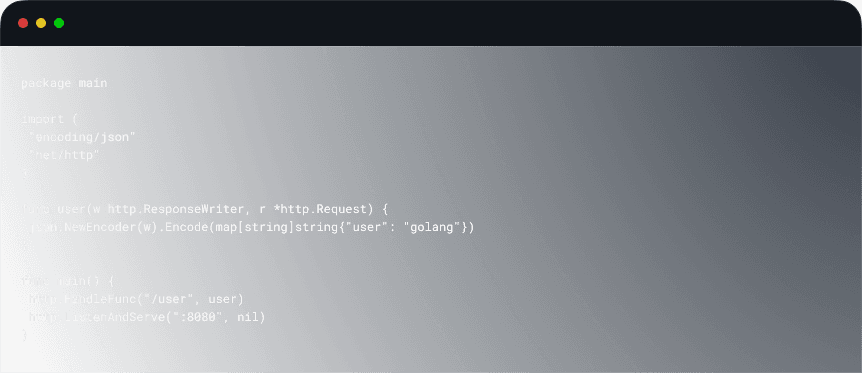Click the "golang" string literal

click(x=435, y=227)
